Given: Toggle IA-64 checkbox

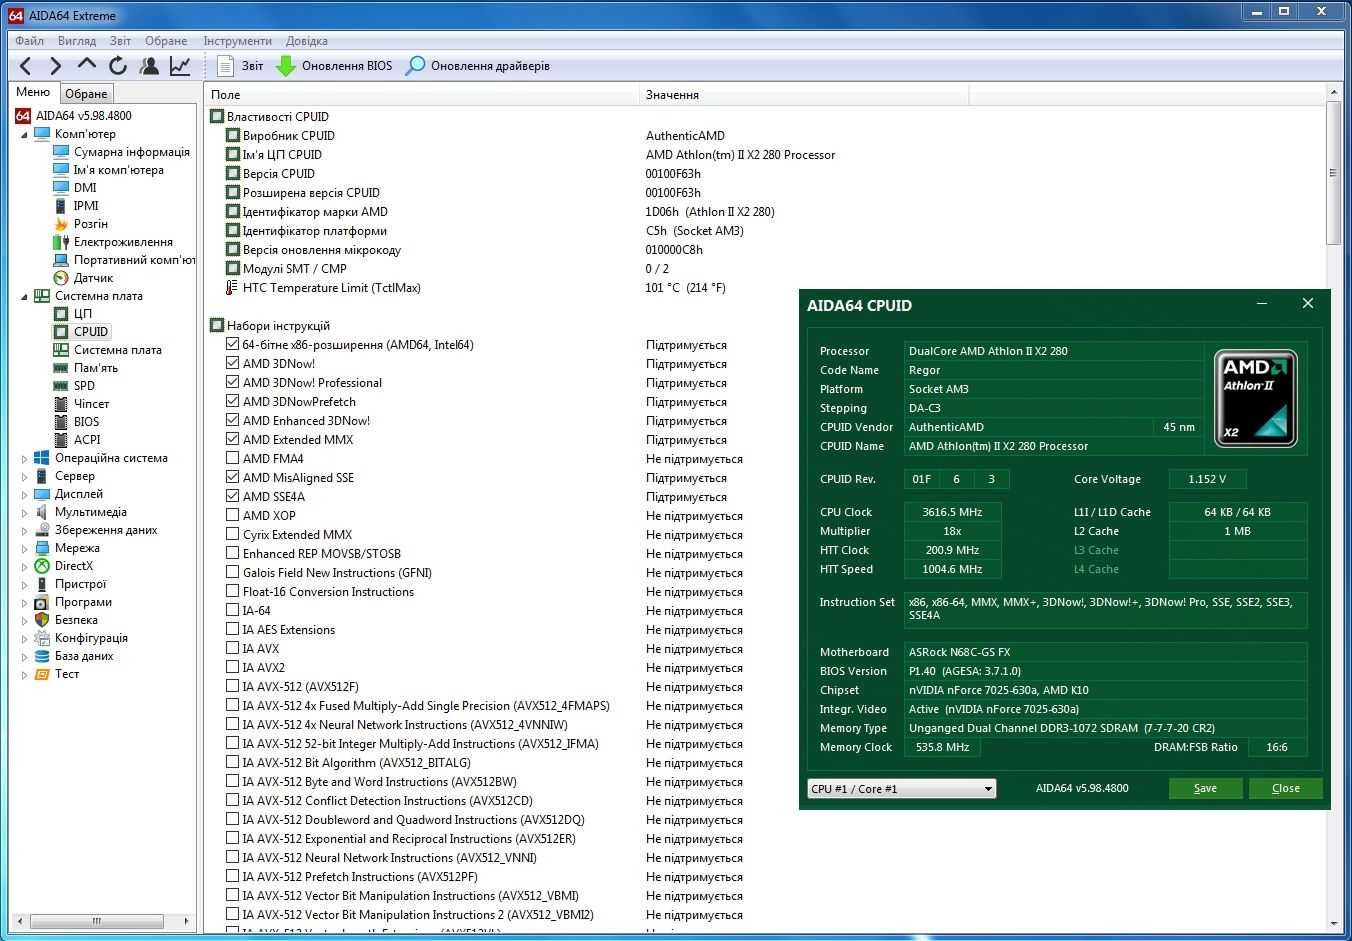Looking at the screenshot, I should click(x=233, y=610).
